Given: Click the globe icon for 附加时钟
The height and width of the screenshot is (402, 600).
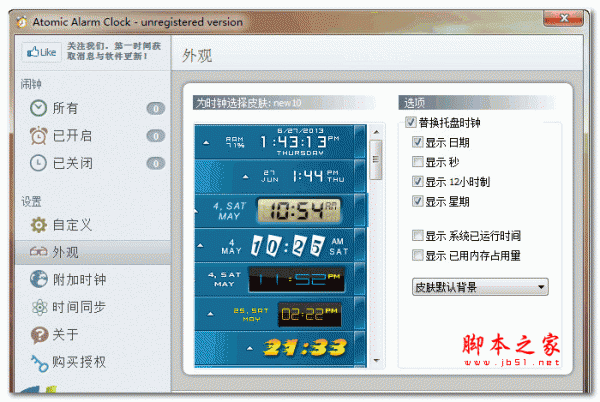Looking at the screenshot, I should click(x=39, y=279).
